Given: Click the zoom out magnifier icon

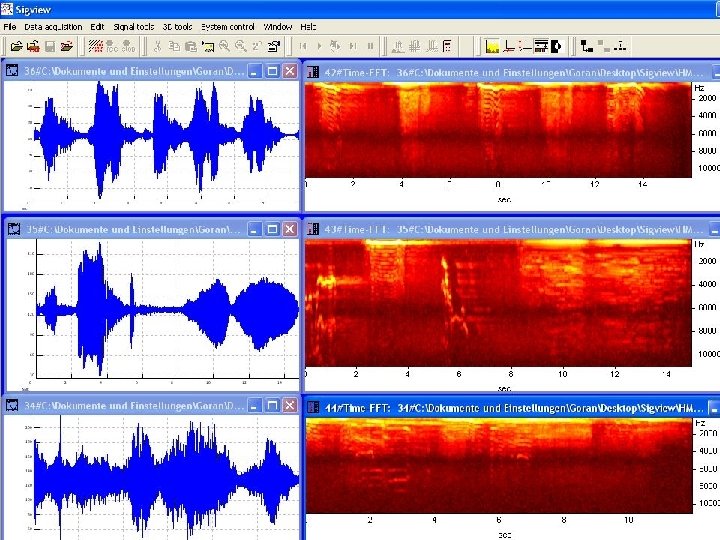Looking at the screenshot, I should pyautogui.click(x=241, y=46).
